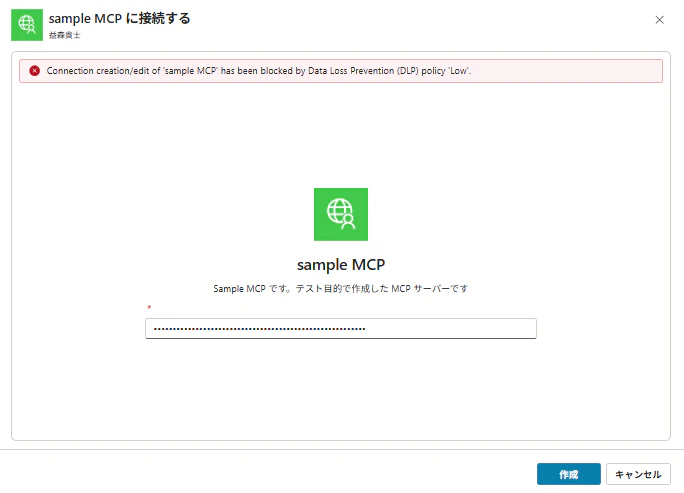Select the DLP policy blocked error message

pyautogui.click(x=259, y=71)
